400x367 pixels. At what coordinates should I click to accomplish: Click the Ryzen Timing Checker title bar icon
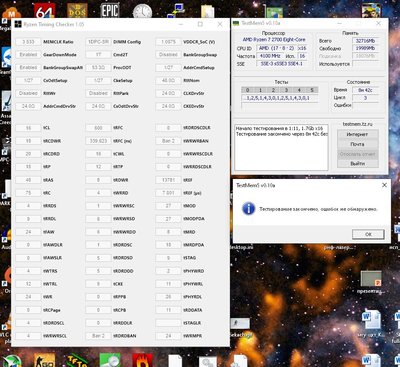coord(18,24)
